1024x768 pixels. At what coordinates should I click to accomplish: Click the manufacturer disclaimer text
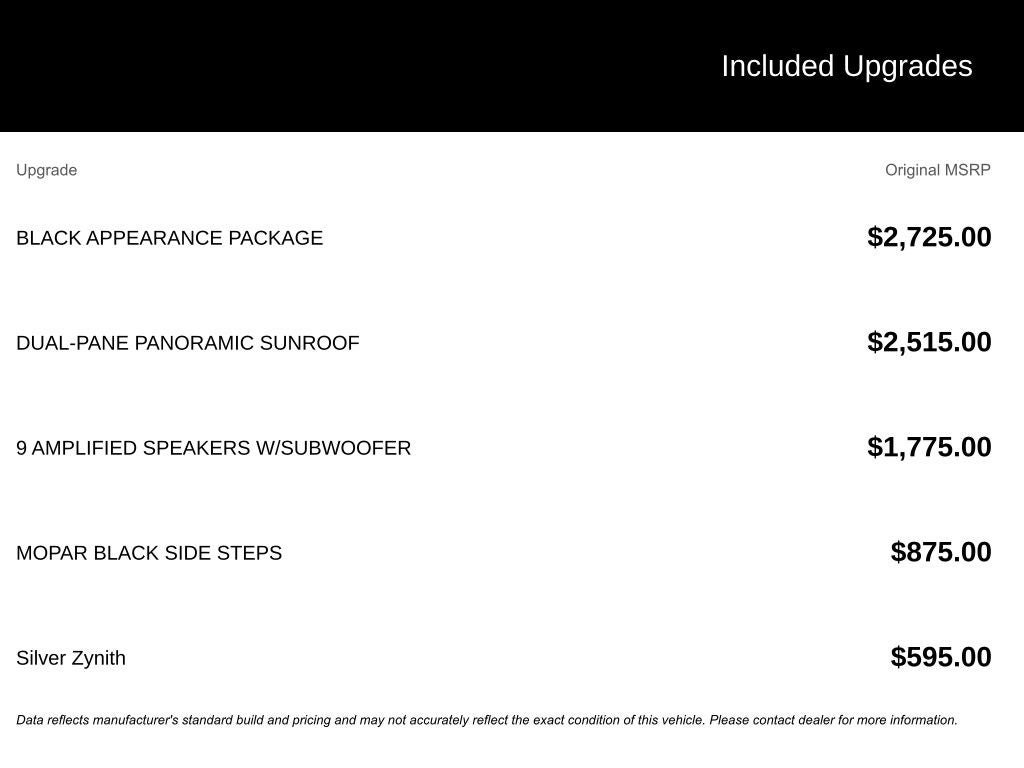[486, 720]
